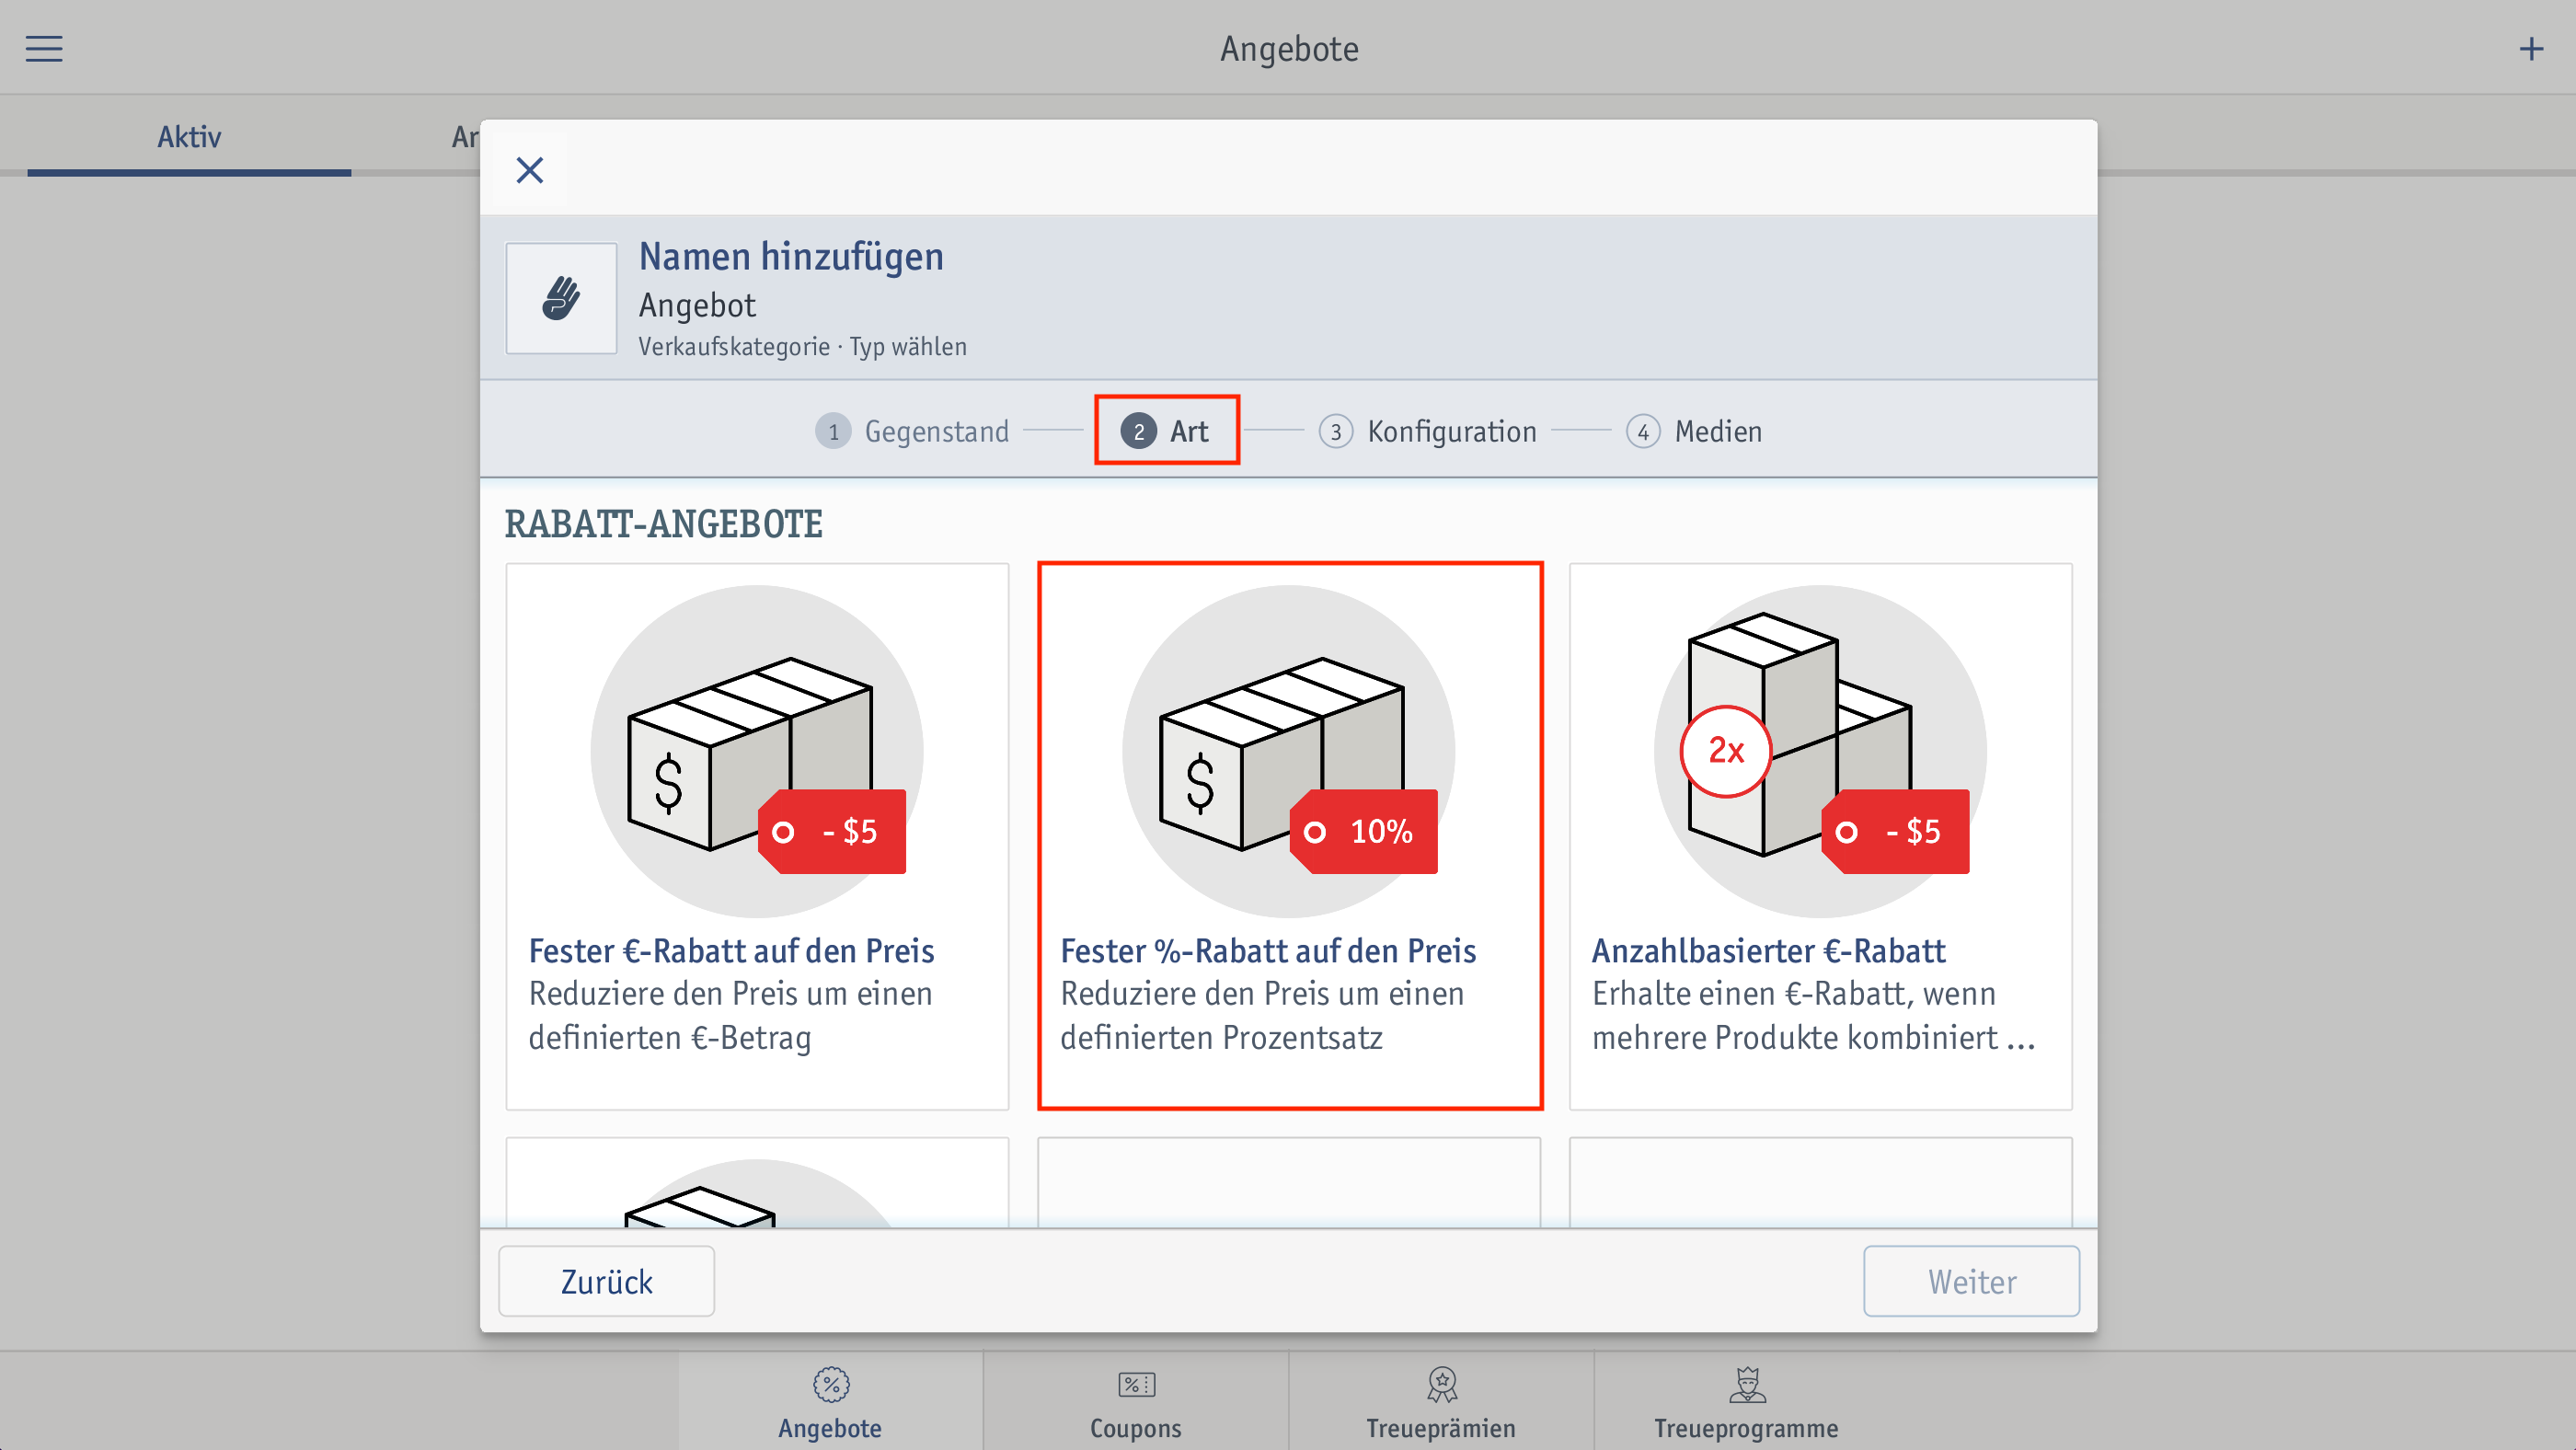Click 'Erhalte einen €-Rabatt, wenn mehrere Produkte' description
The height and width of the screenshot is (1450, 2576).
pyautogui.click(x=1813, y=1015)
